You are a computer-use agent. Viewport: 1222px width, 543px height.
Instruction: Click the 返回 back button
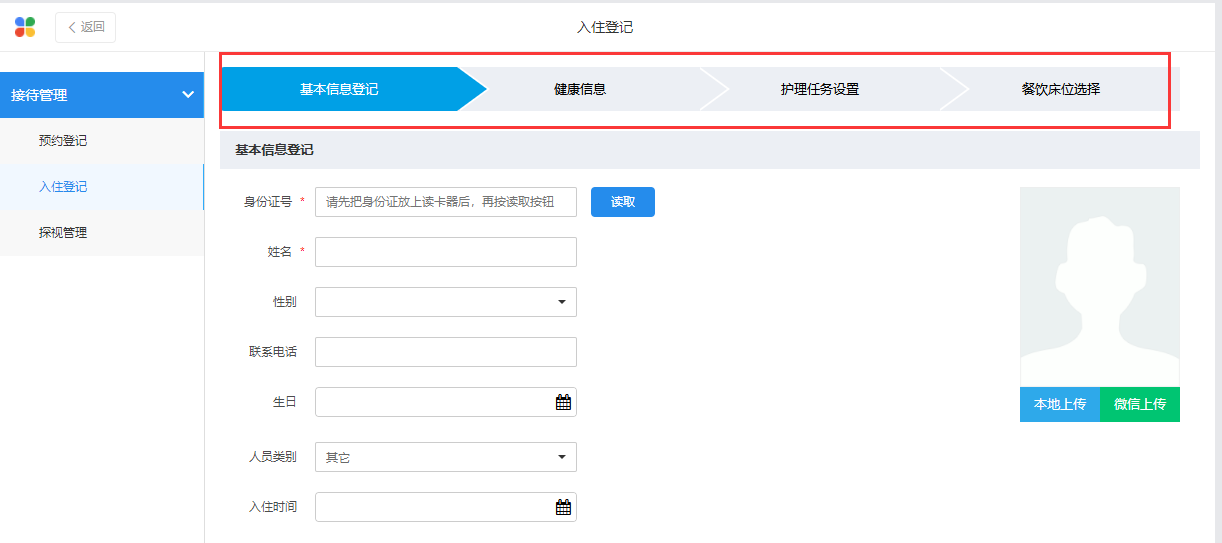click(x=86, y=27)
